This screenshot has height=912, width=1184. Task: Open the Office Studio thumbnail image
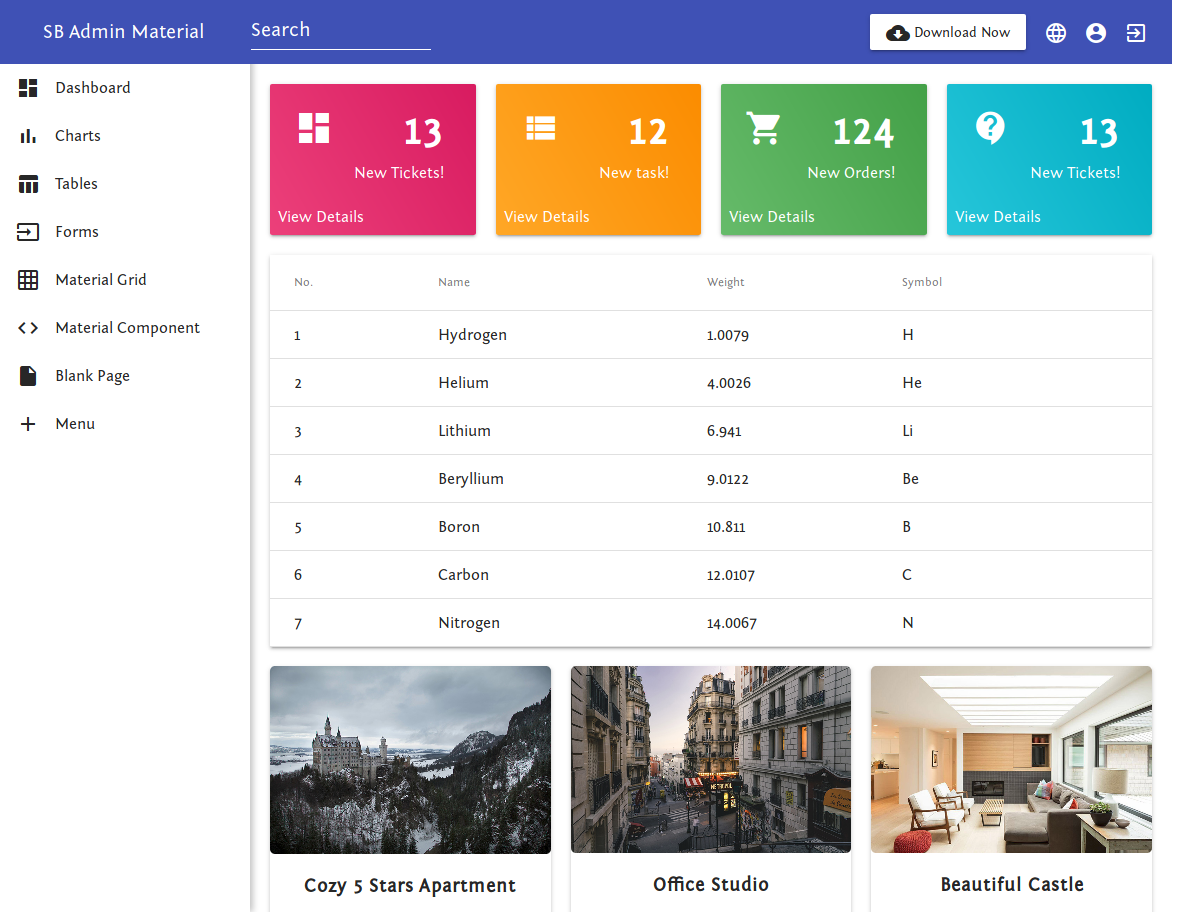pyautogui.click(x=710, y=759)
